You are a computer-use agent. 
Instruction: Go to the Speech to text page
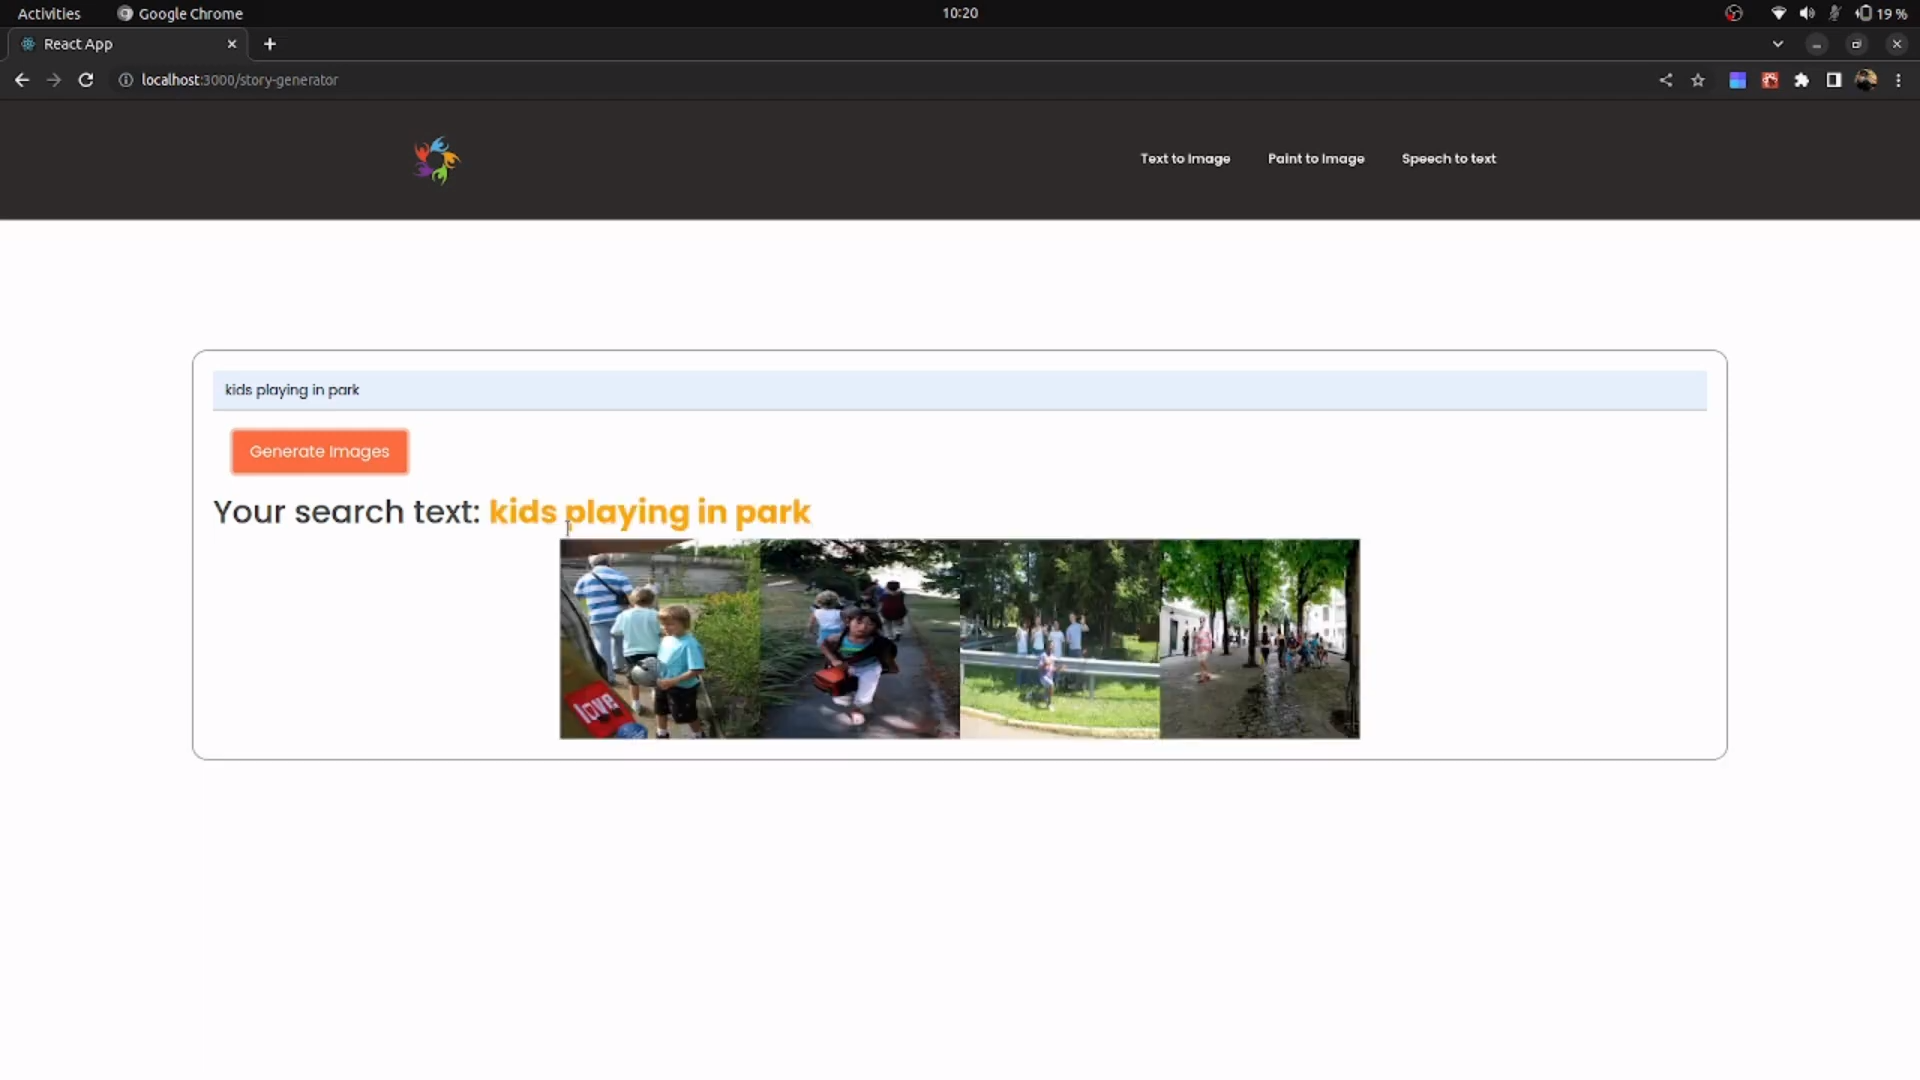click(x=1448, y=159)
